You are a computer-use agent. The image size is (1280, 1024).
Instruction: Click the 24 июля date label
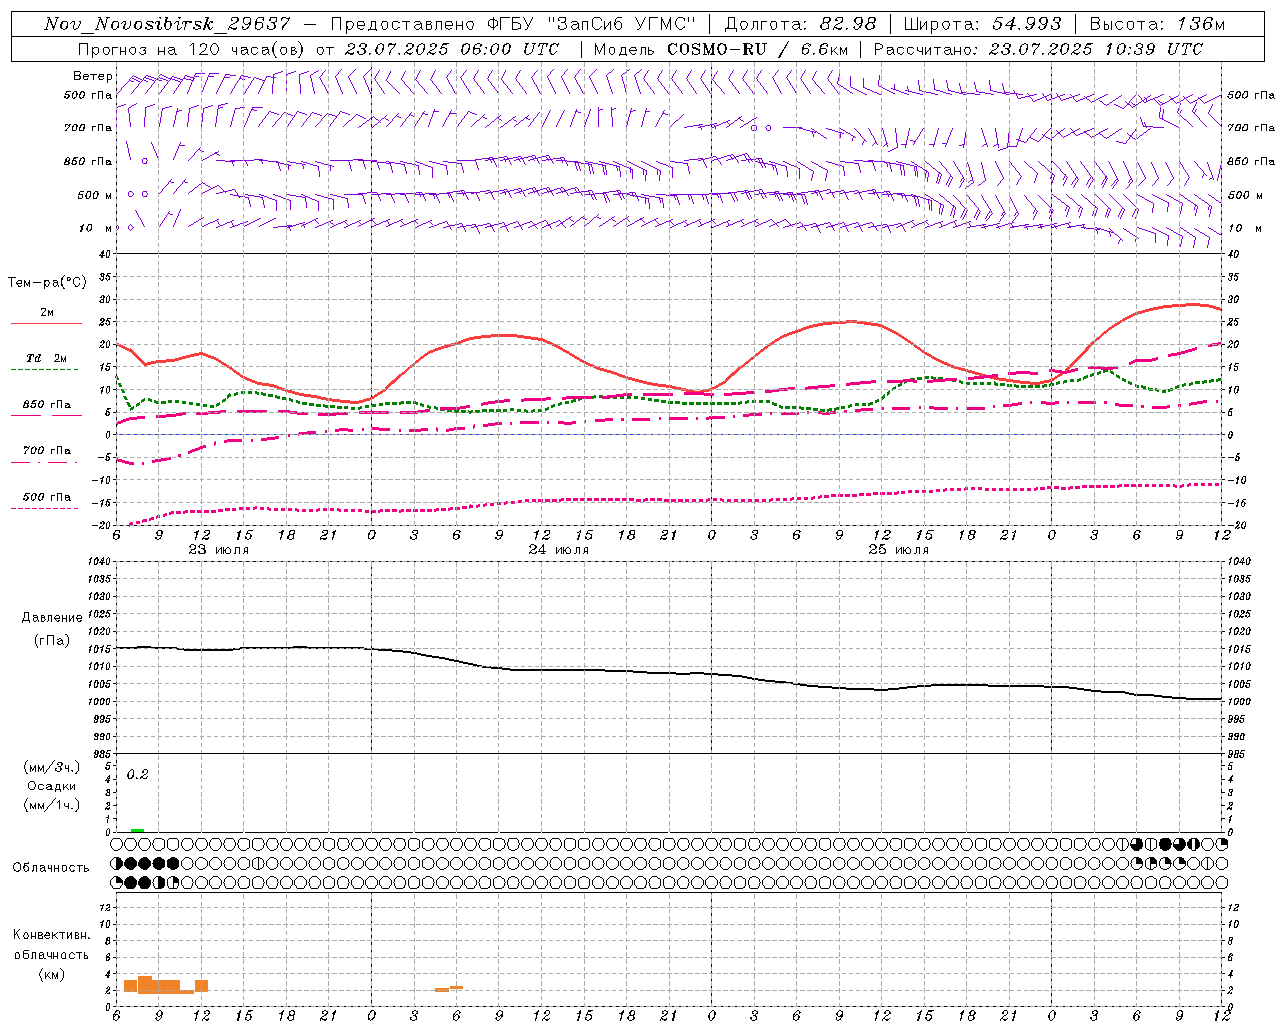559,550
